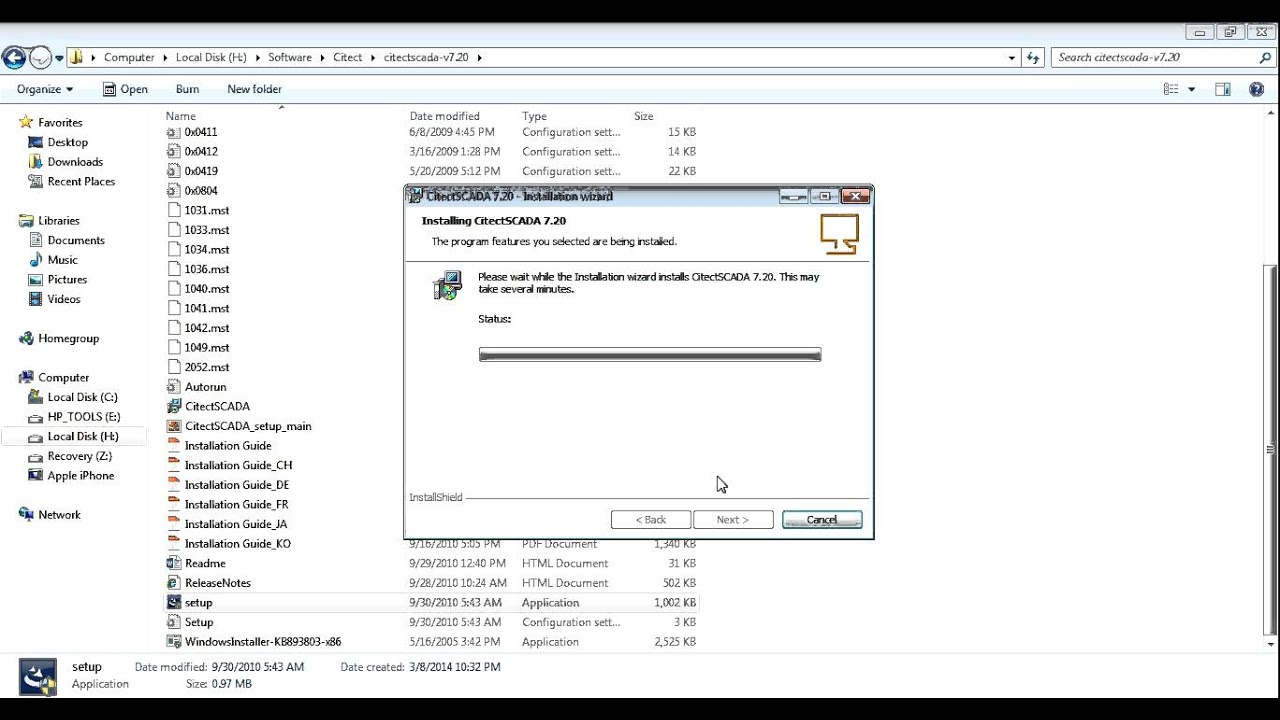Select Homegroup in navigation pane

click(x=68, y=338)
